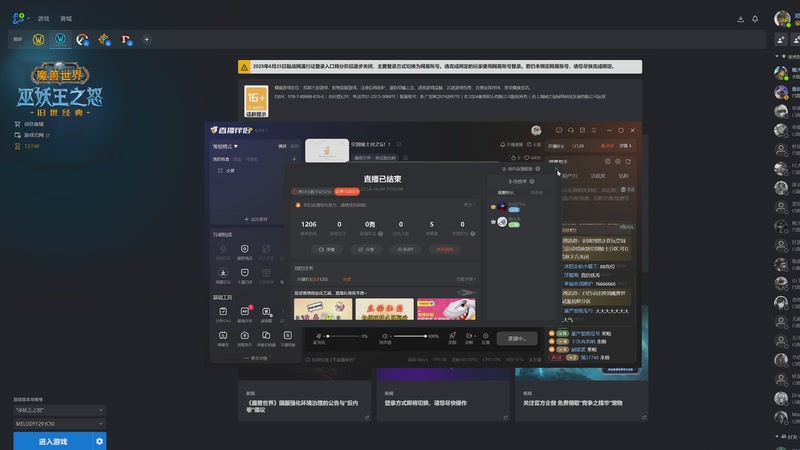Expand the 常规模式 mode dropdown in 直播伴侣
The height and width of the screenshot is (450, 800).
click(225, 146)
